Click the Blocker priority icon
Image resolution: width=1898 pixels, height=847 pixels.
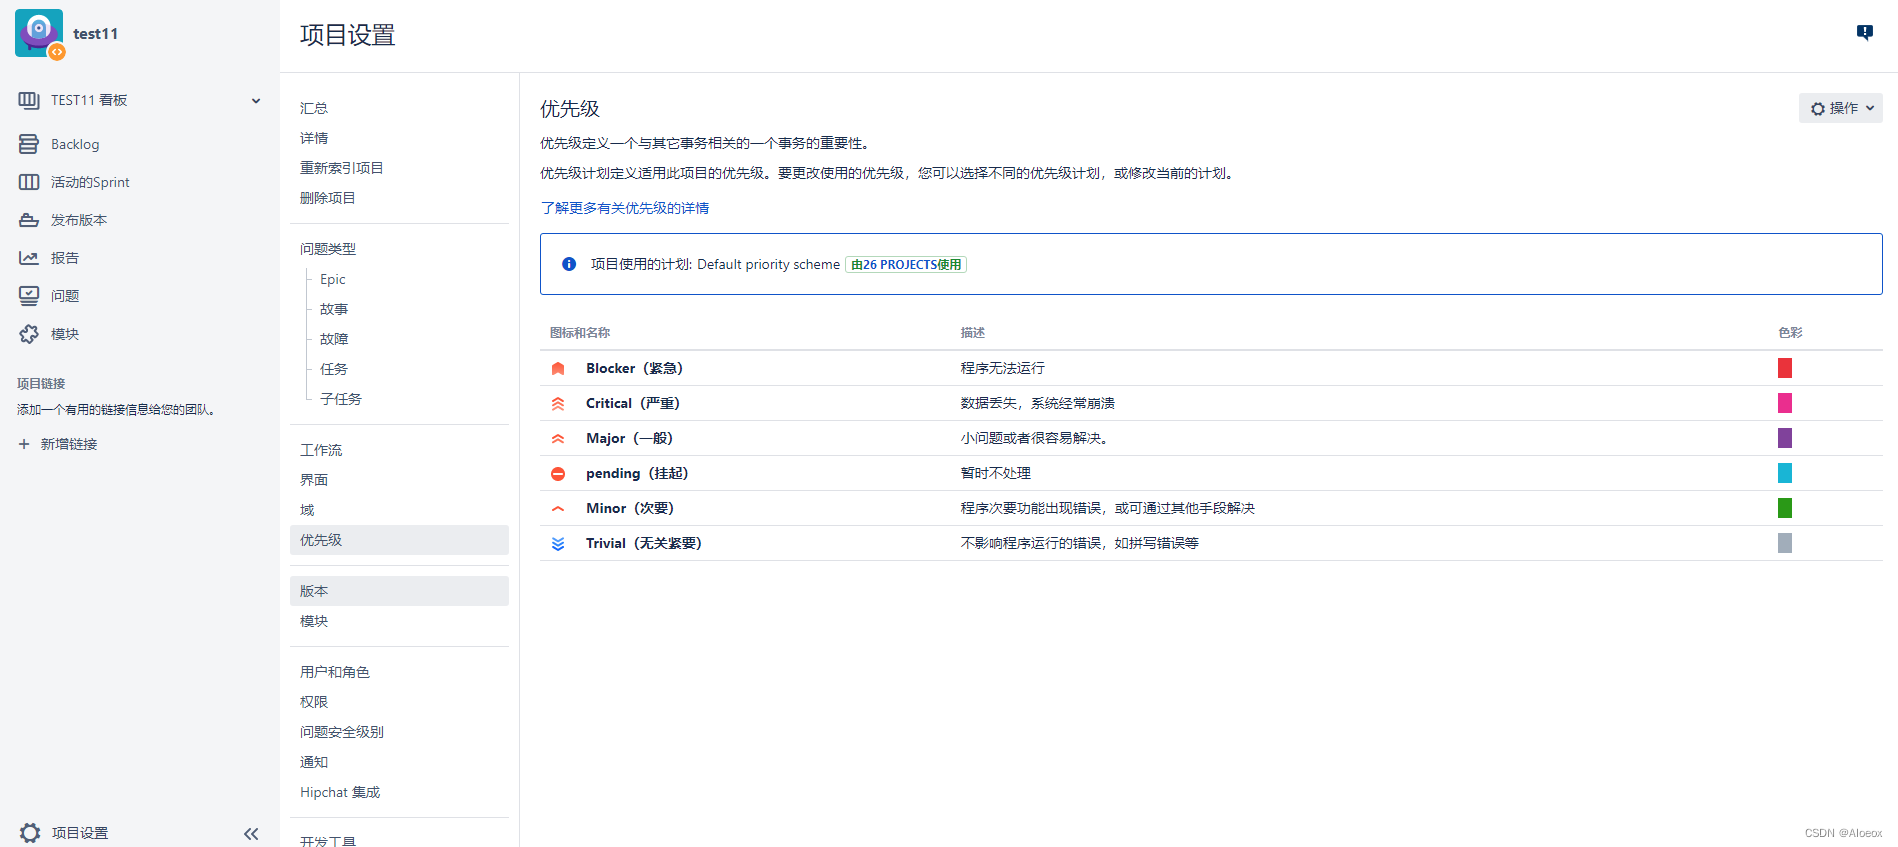click(x=558, y=368)
